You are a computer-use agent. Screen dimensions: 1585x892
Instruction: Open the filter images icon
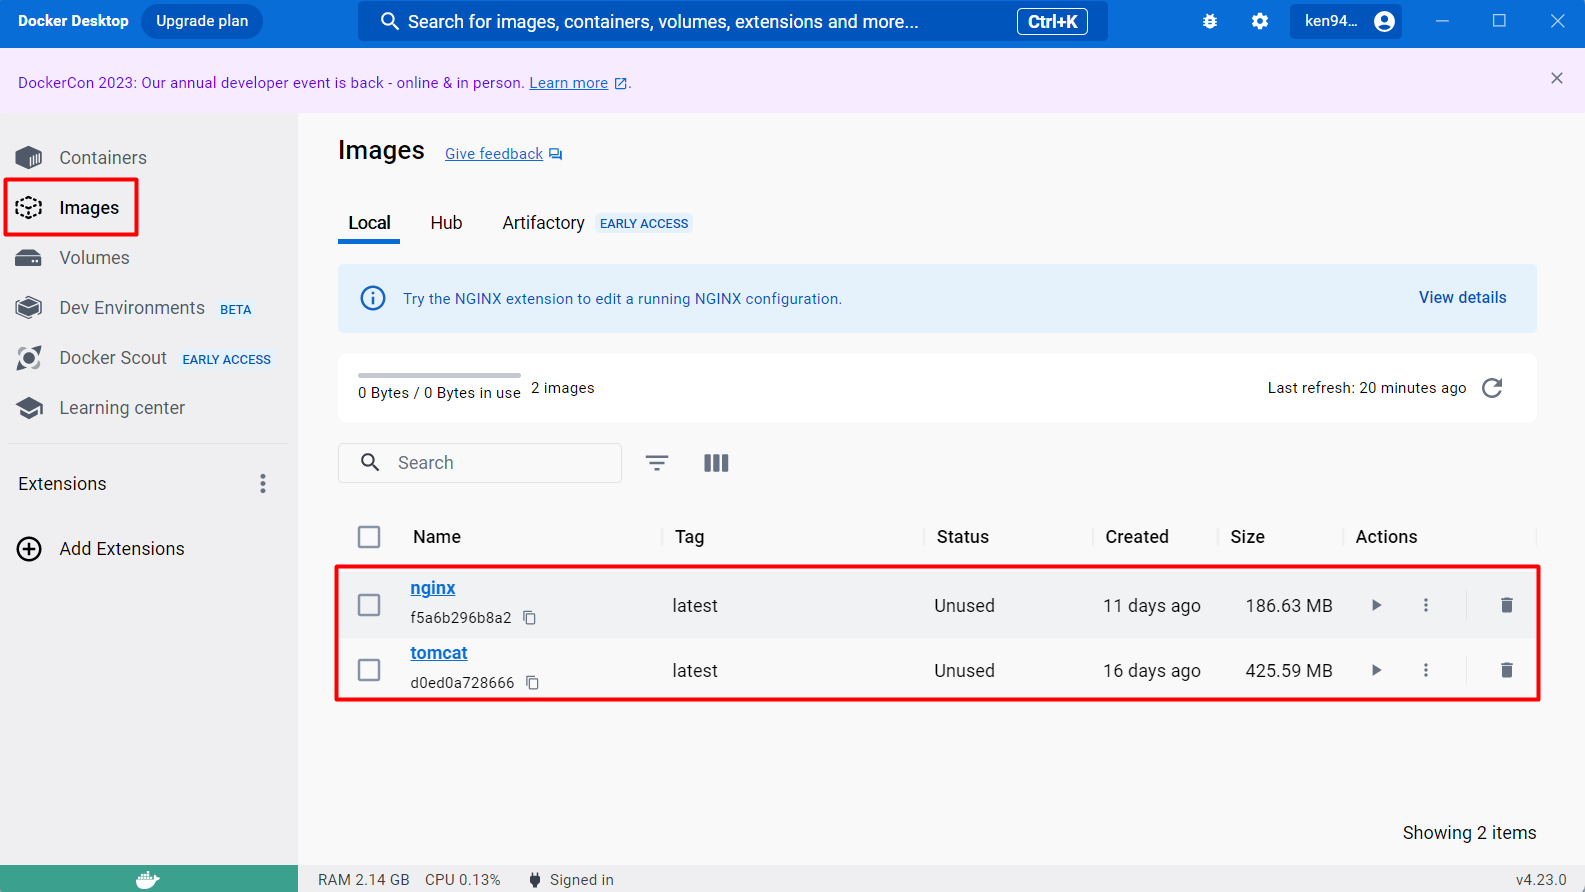pos(657,463)
